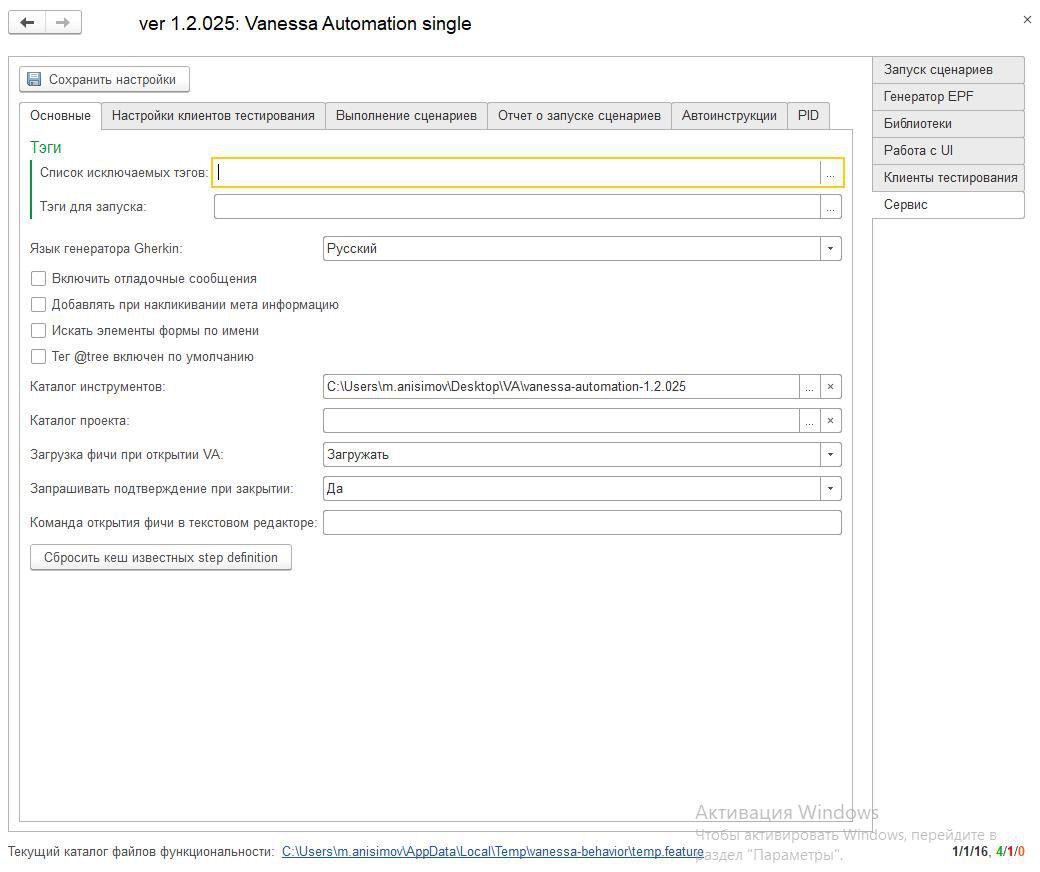Open the Запуск сценариев side tab
Screen dimensions: 1040x872
pyautogui.click(x=948, y=70)
